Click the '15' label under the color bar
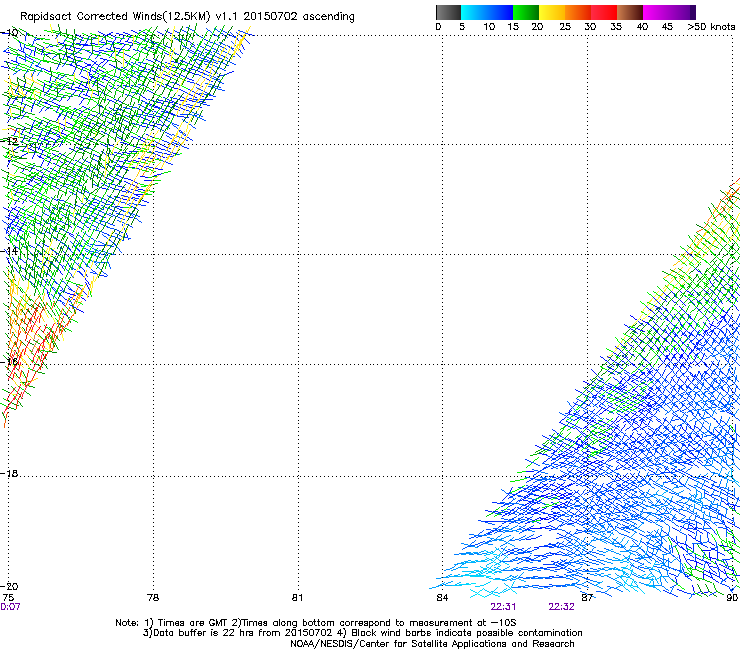This screenshot has width=740, height=650. [x=513, y=26]
